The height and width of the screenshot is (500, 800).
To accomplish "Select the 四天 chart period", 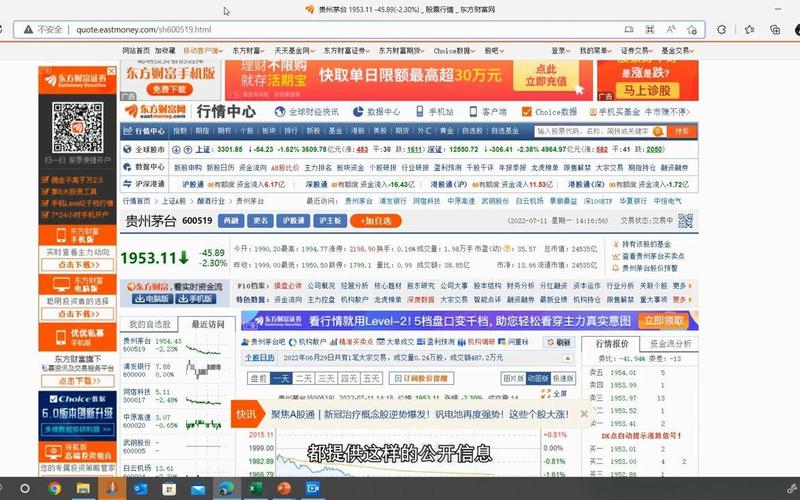I will pos(348,378).
